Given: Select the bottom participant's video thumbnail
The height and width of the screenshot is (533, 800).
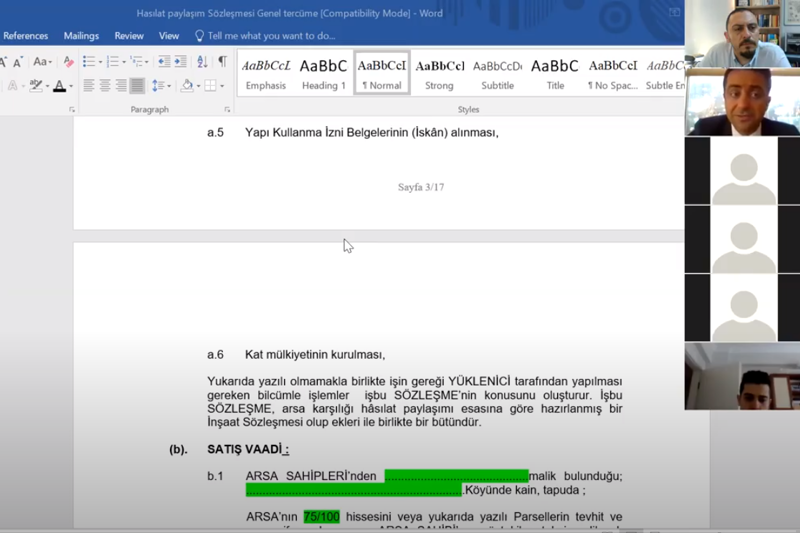Looking at the screenshot, I should (x=742, y=376).
